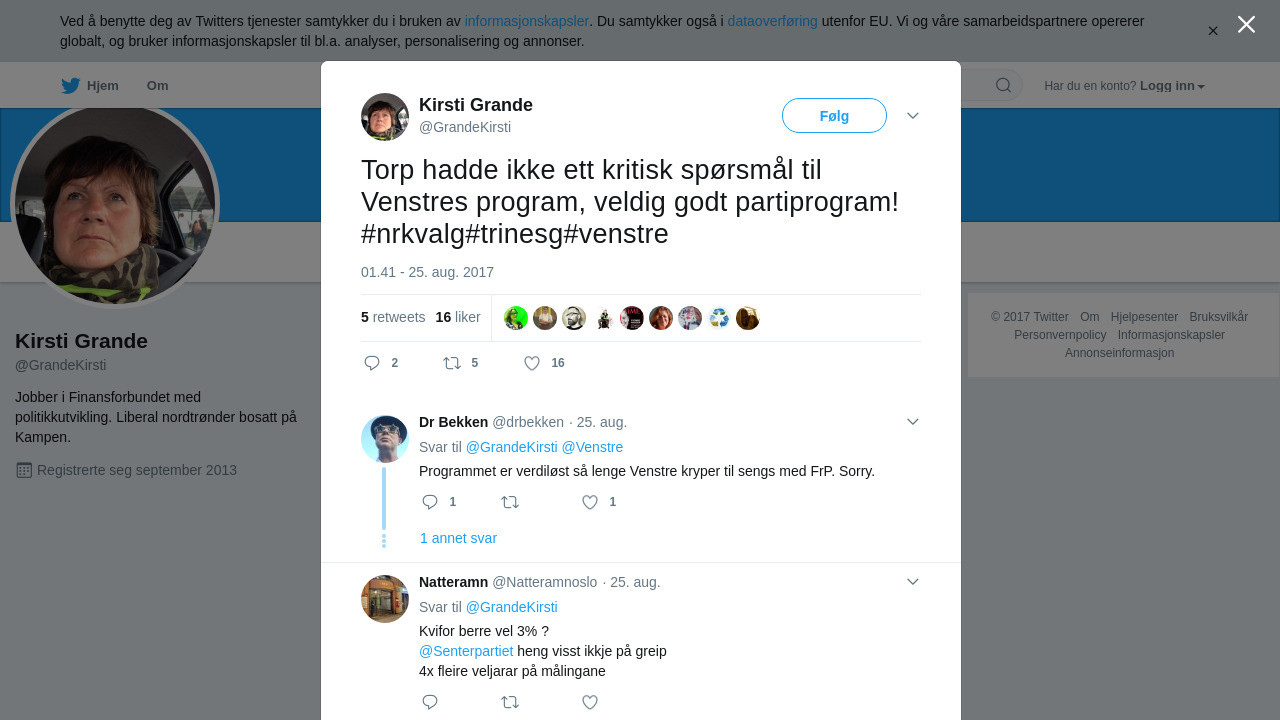Open the informasjonskapsler link in banner
The height and width of the screenshot is (720, 1280).
526,21
